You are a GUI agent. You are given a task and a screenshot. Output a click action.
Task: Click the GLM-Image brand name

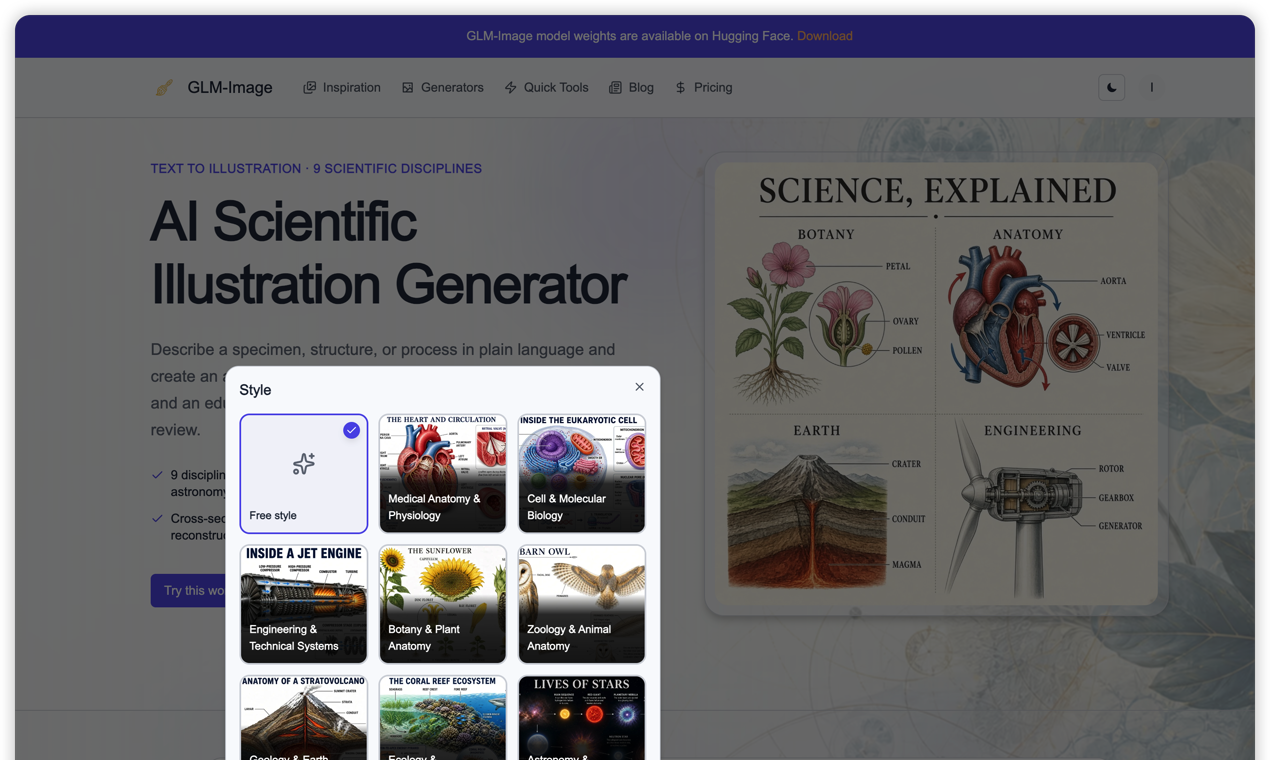pos(230,88)
